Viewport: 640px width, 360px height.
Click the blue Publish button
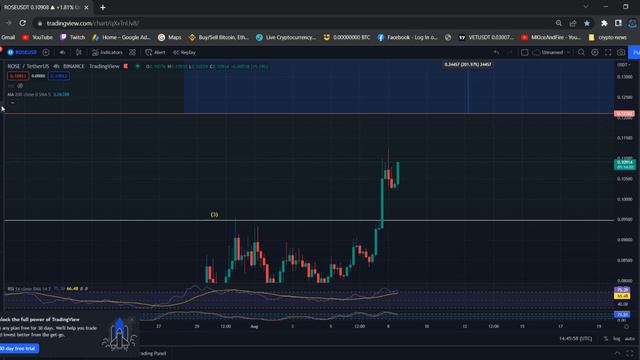(x=635, y=52)
